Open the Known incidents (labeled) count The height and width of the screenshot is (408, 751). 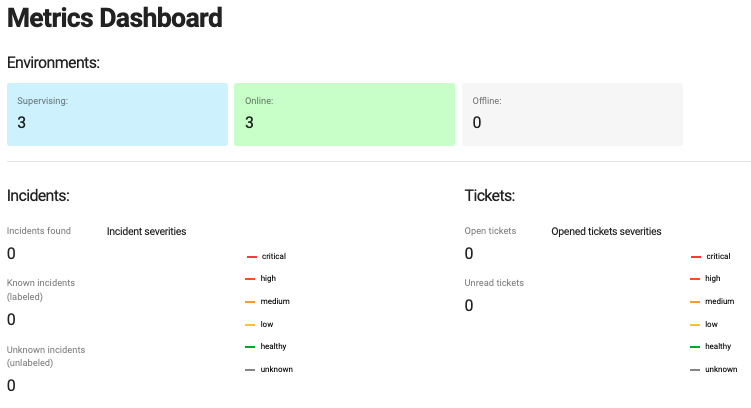coord(11,320)
